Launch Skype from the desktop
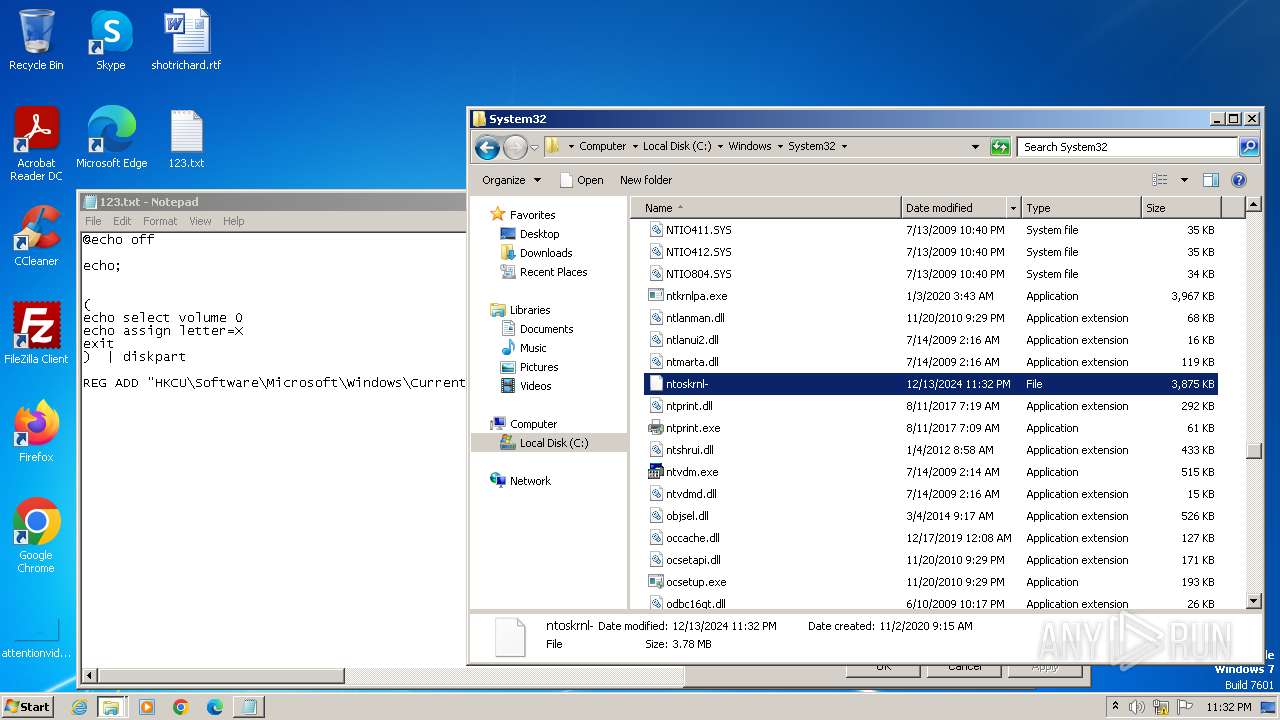This screenshot has width=1280, height=720. point(110,40)
